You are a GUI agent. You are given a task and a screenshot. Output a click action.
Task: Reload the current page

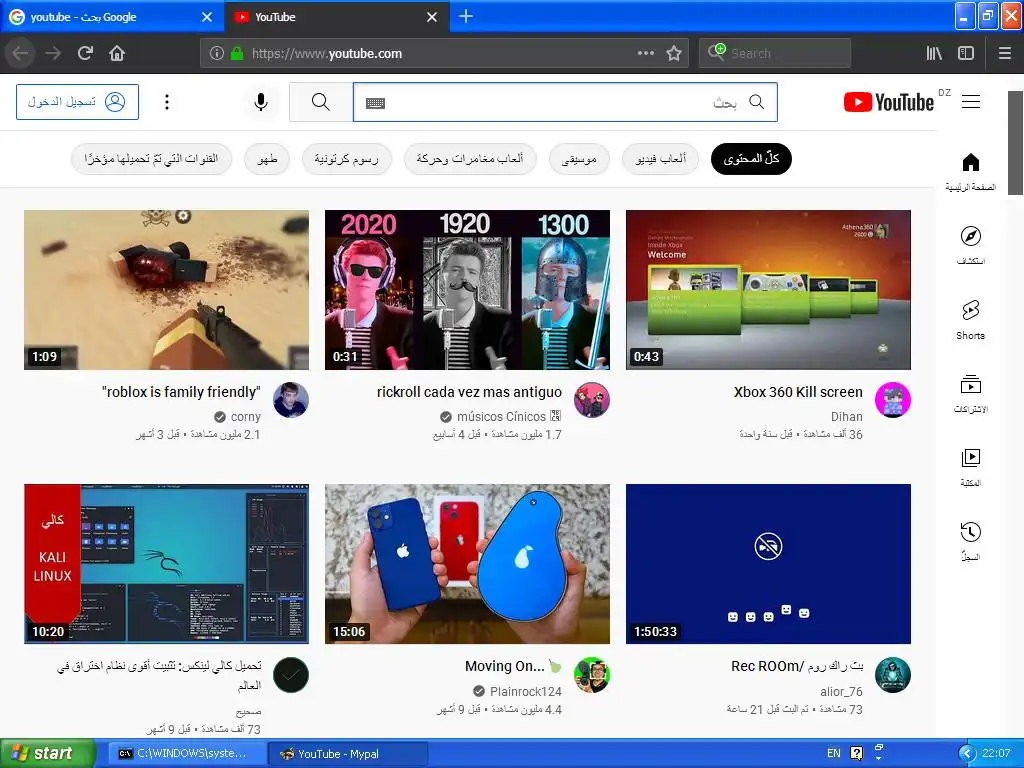click(x=86, y=53)
